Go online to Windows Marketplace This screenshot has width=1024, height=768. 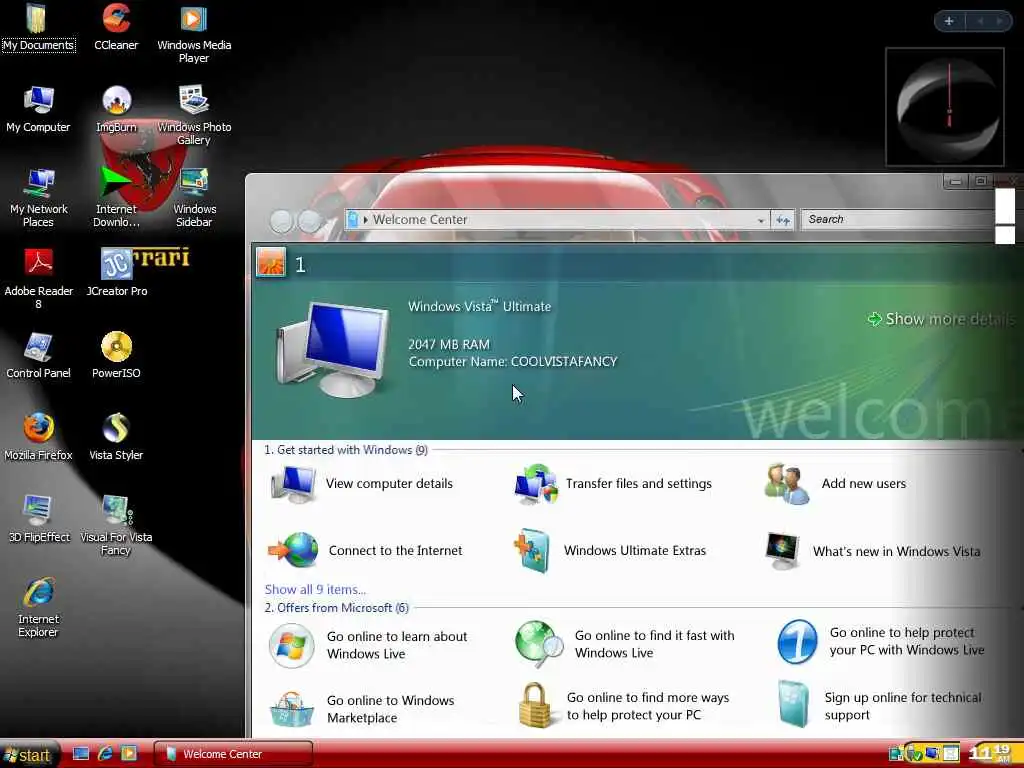click(x=362, y=709)
